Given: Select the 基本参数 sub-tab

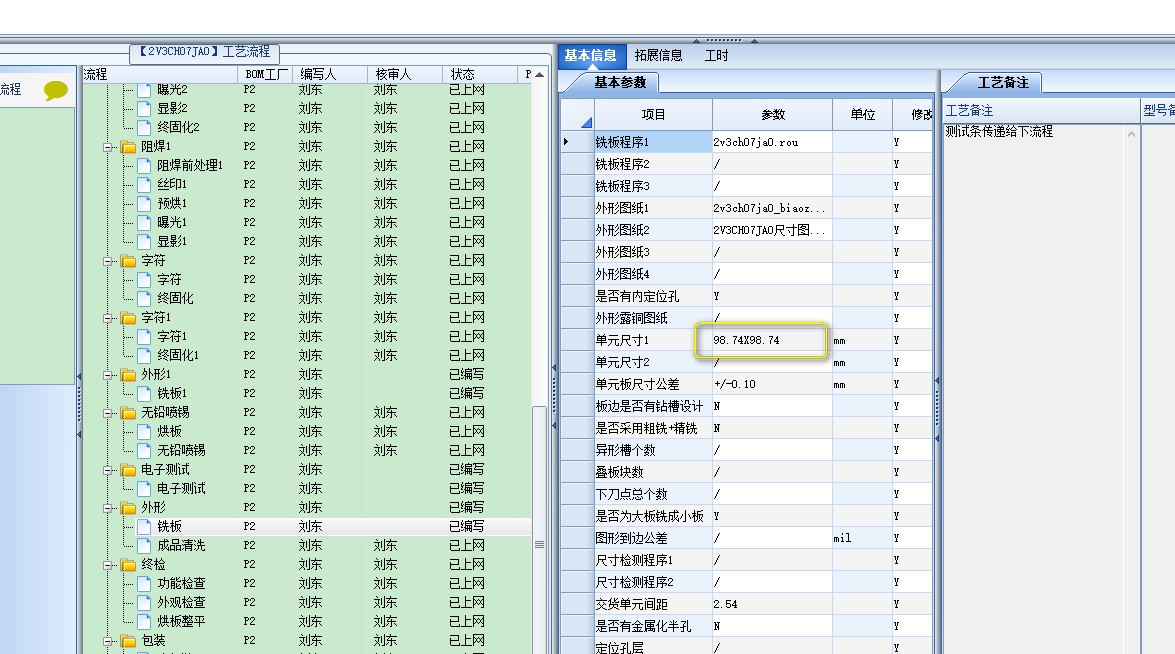Looking at the screenshot, I should click(620, 82).
